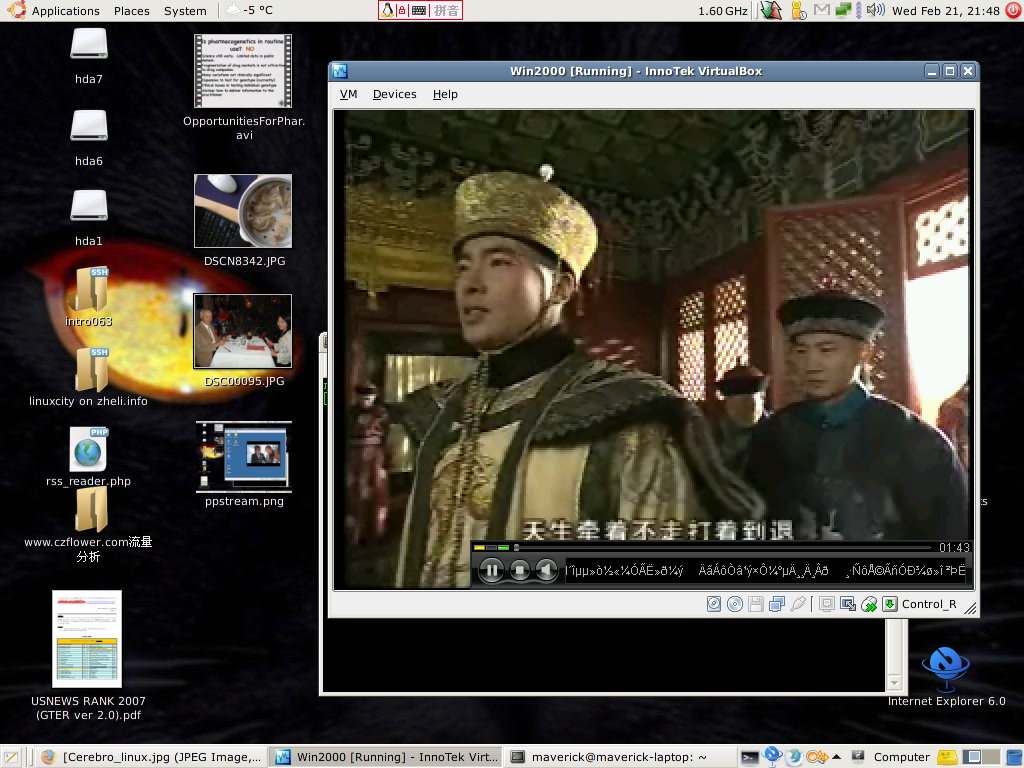Open the Places menu
Image resolution: width=1024 pixels, height=768 pixels.
(131, 10)
